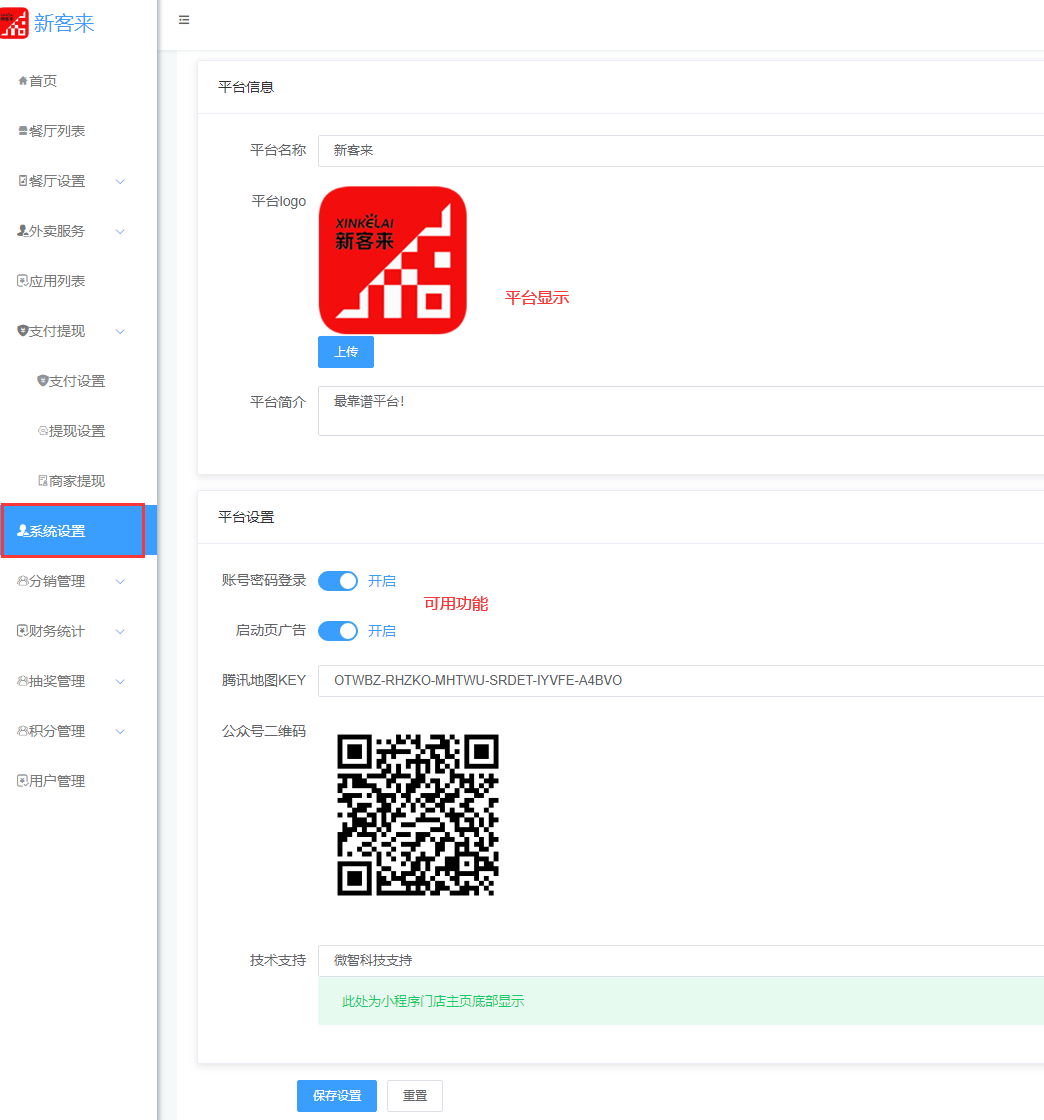
Task: Click the shield icon beside 支付设置
Action: point(43,381)
